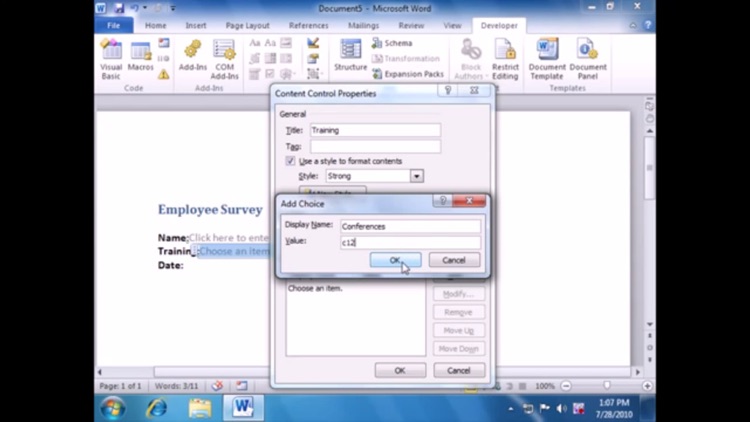
Task: Click the Word icon on taskbar
Action: pos(243,408)
